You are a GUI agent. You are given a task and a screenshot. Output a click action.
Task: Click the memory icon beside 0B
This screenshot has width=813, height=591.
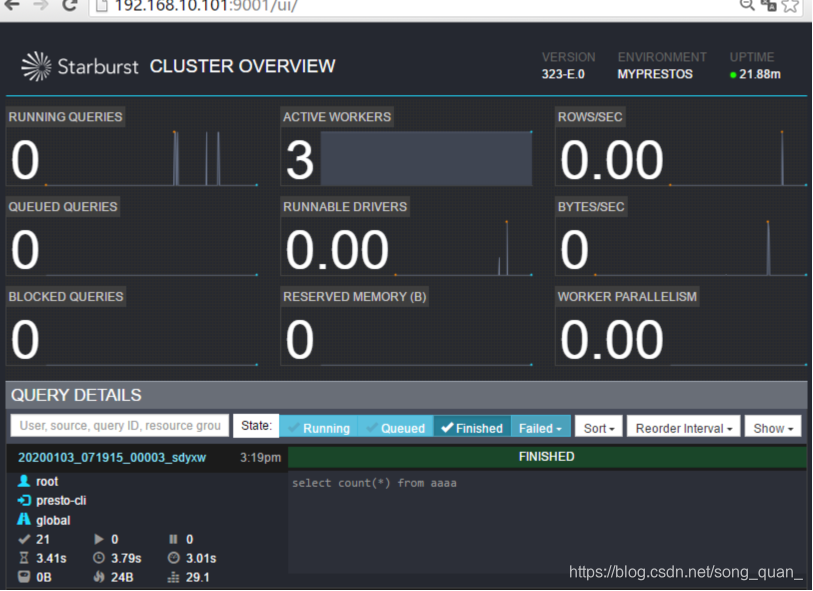pyautogui.click(x=24, y=576)
